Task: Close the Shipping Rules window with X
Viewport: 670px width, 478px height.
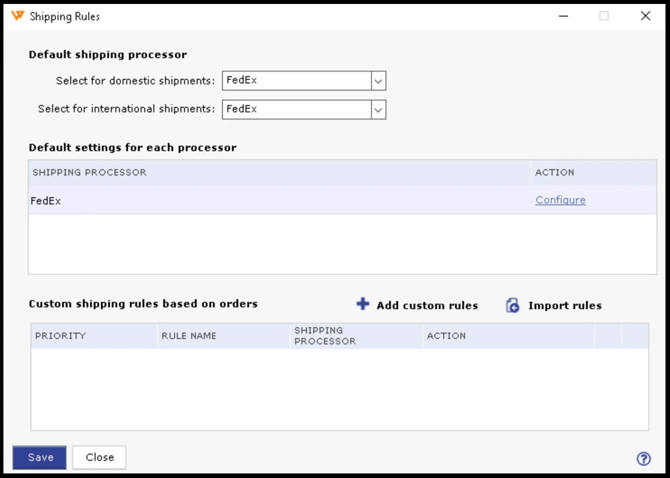Action: [x=645, y=16]
